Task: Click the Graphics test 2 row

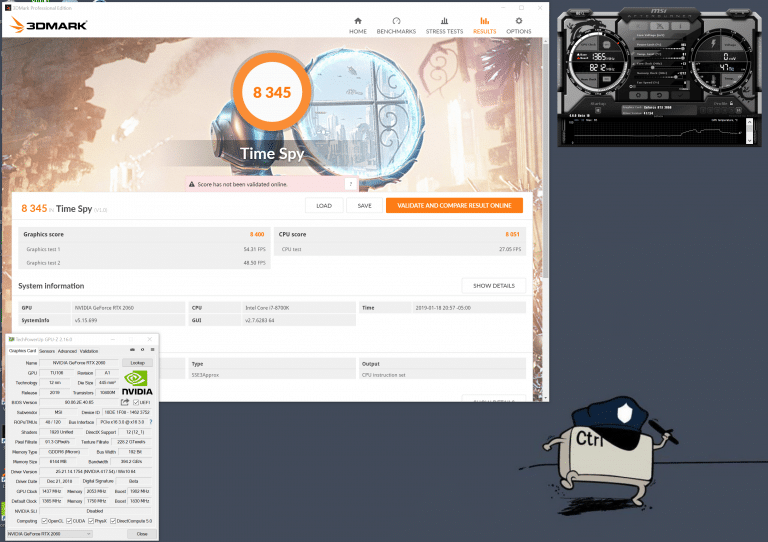Action: 144,263
